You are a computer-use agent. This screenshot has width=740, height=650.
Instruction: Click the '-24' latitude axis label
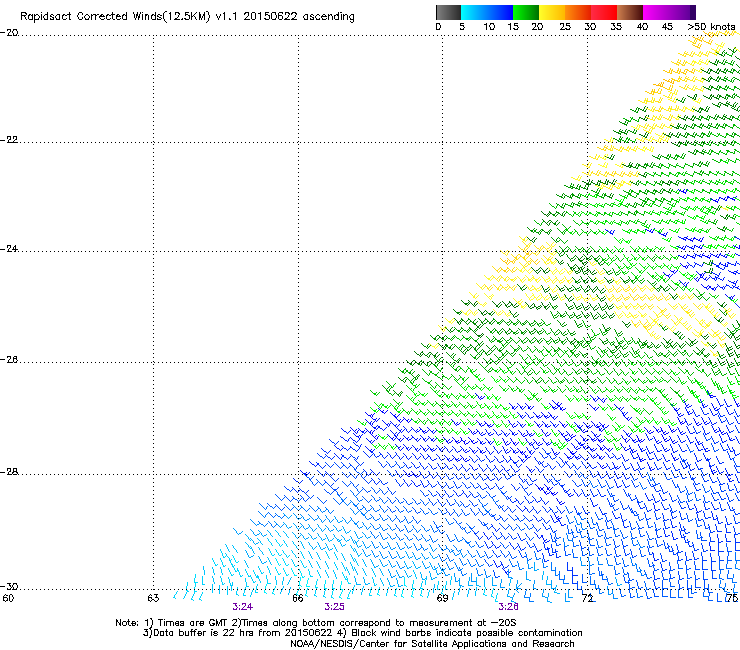tap(9, 249)
